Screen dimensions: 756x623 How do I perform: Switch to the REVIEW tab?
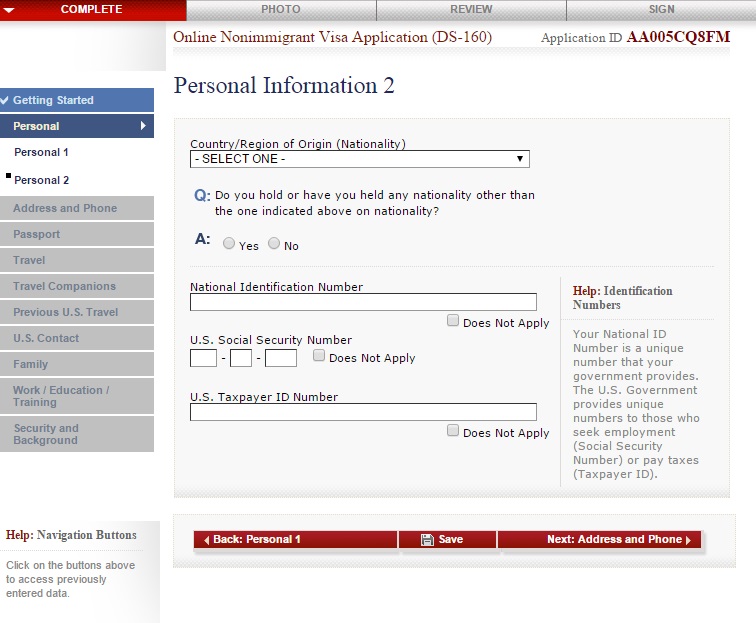471,10
